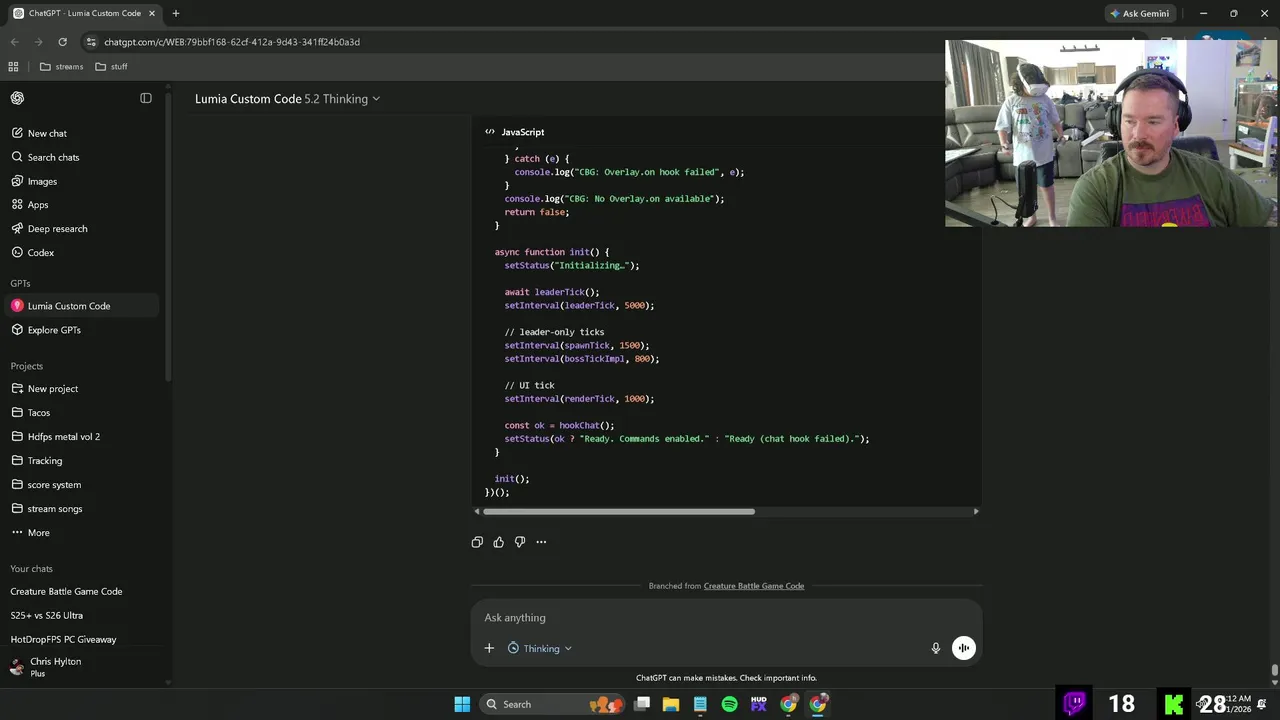Image resolution: width=1280 pixels, height=720 pixels.
Task: Open S25+ vs S26 Ultra chat
Action: [x=81, y=615]
